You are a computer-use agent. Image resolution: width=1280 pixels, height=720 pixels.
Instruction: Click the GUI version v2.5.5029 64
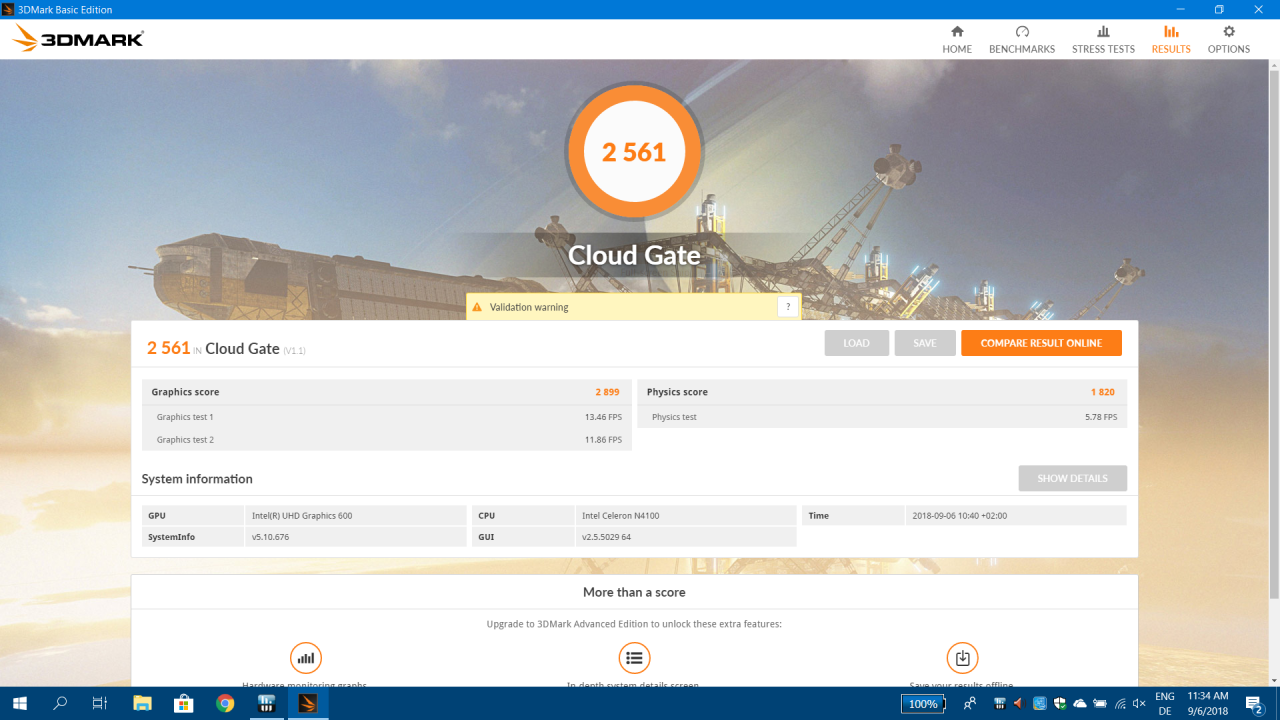click(607, 537)
